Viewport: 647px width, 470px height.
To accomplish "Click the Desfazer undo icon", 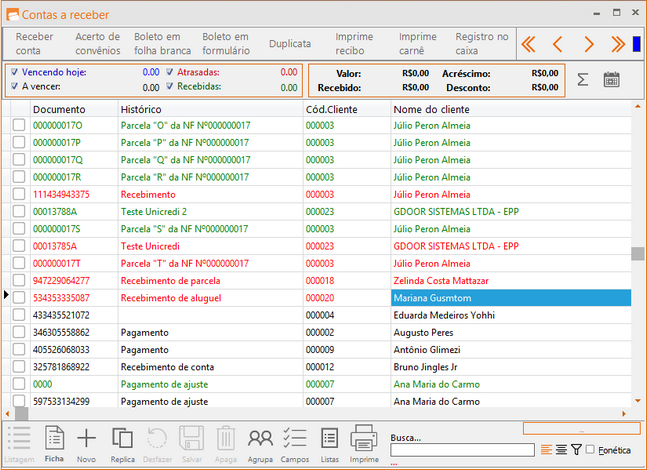I will pos(157,444).
